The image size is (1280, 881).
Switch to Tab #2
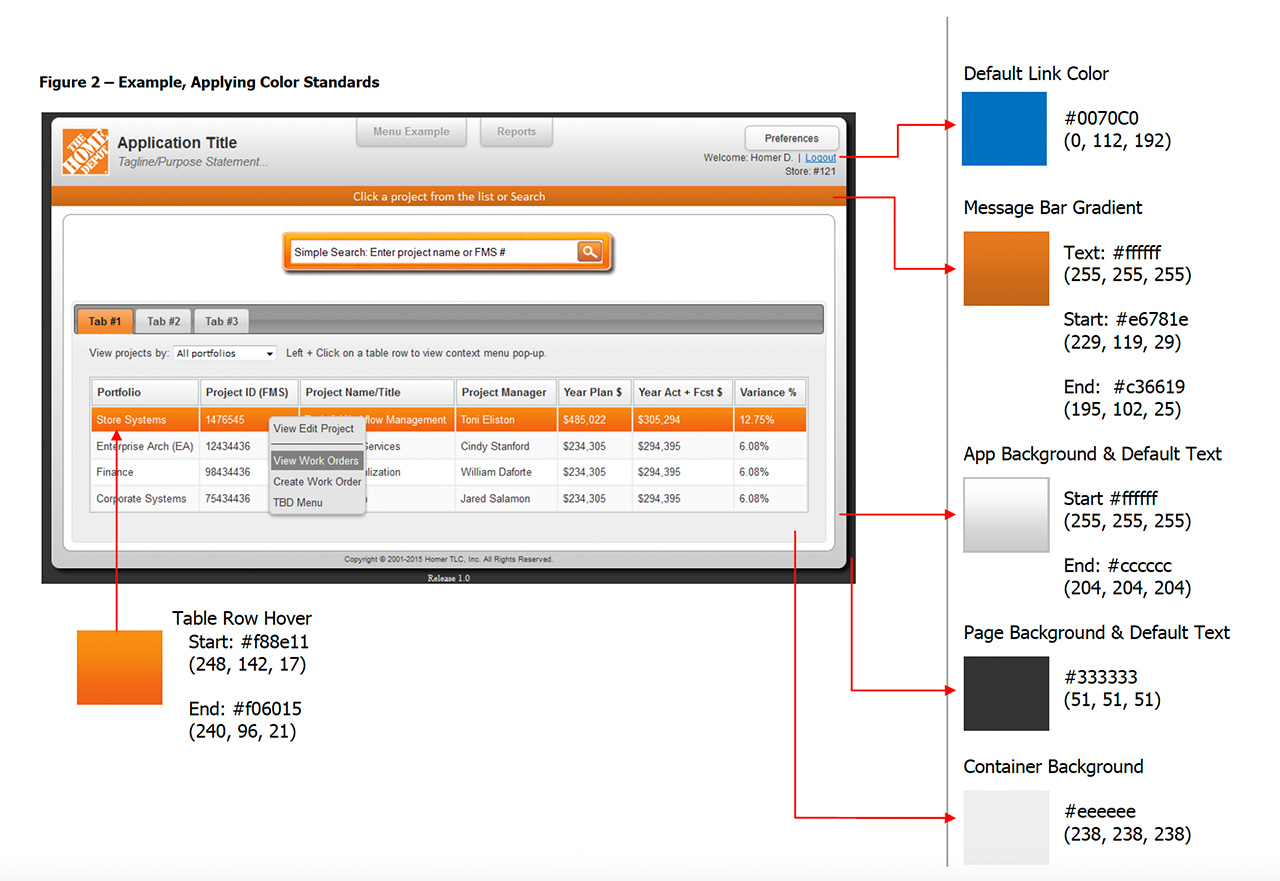click(x=163, y=321)
